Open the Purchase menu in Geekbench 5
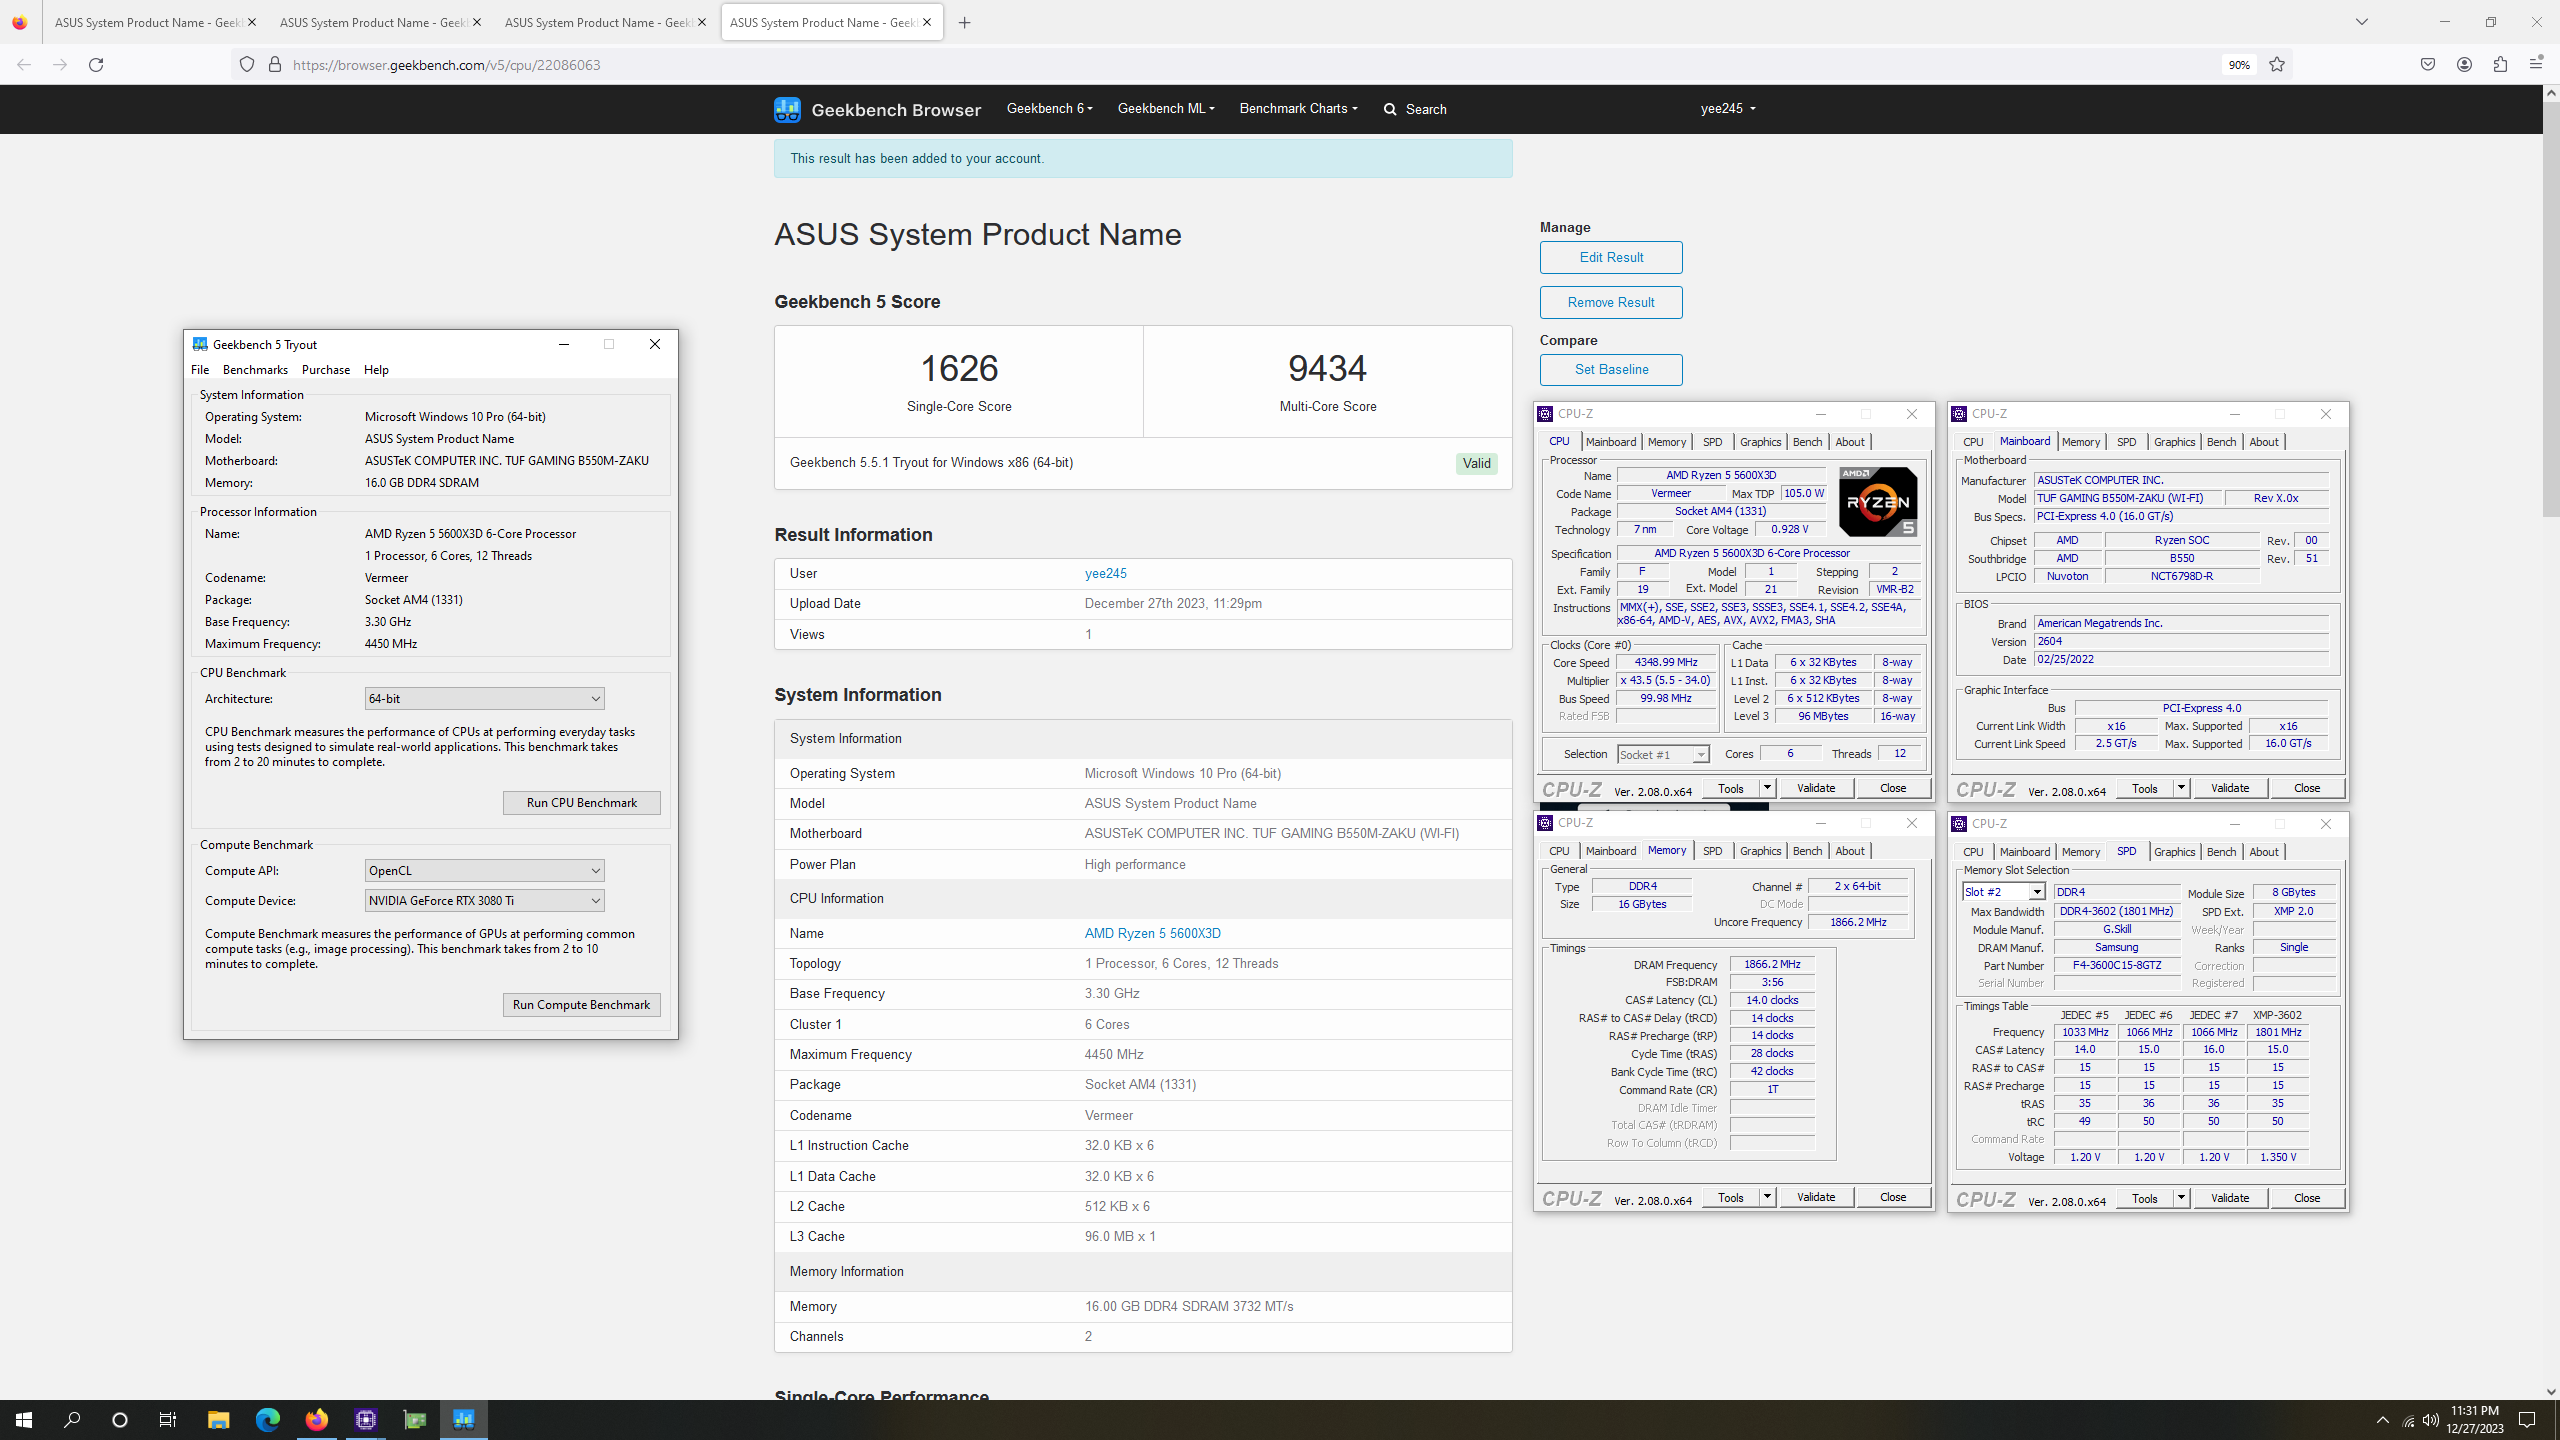Image resolution: width=2560 pixels, height=1440 pixels. click(326, 370)
